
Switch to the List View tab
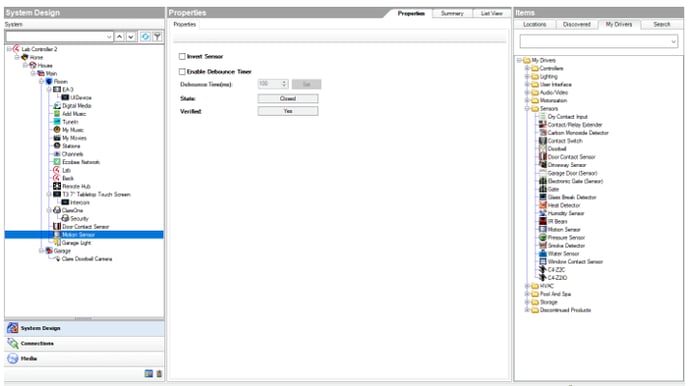pyautogui.click(x=491, y=14)
